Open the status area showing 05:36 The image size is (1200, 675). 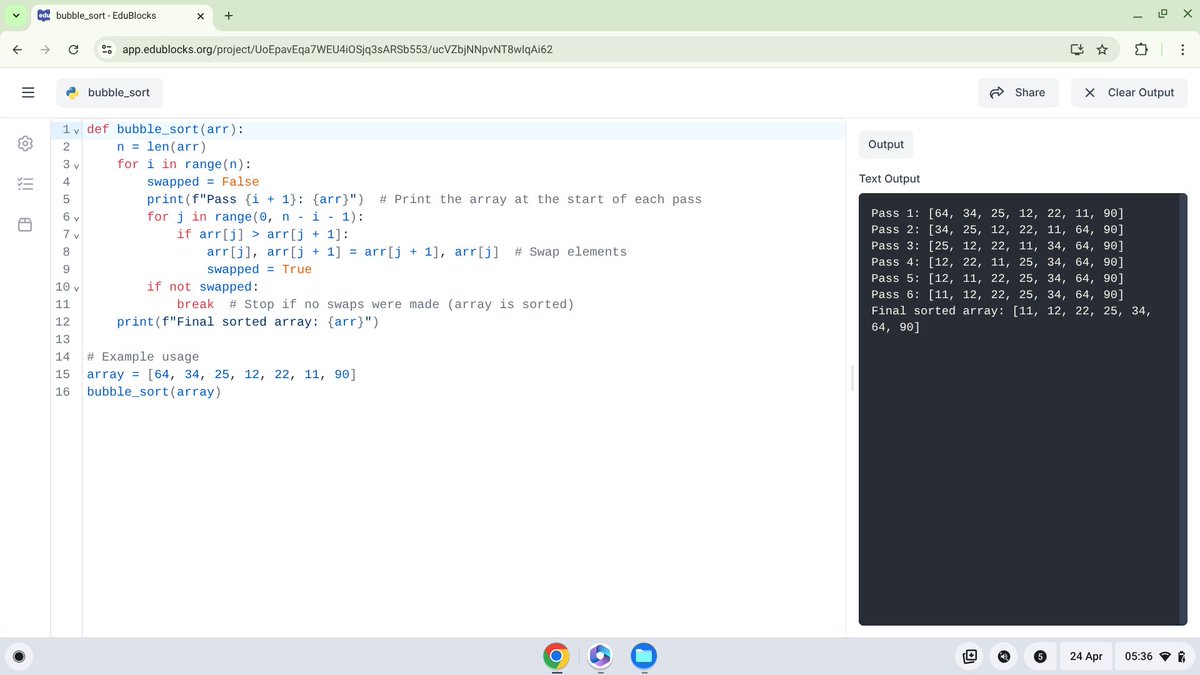coord(1155,656)
